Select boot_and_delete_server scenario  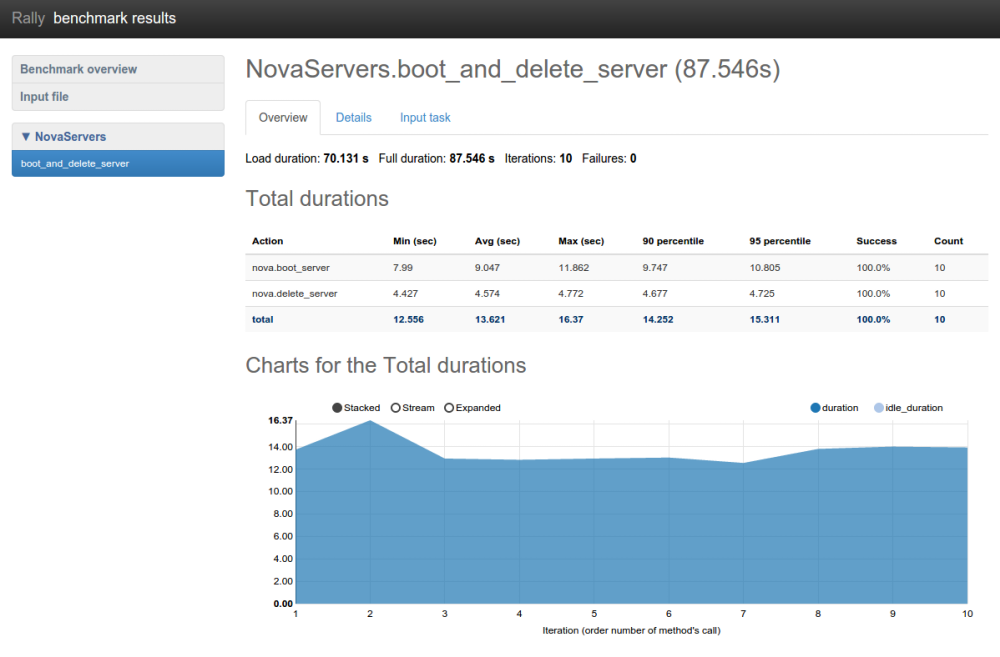[x=75, y=163]
